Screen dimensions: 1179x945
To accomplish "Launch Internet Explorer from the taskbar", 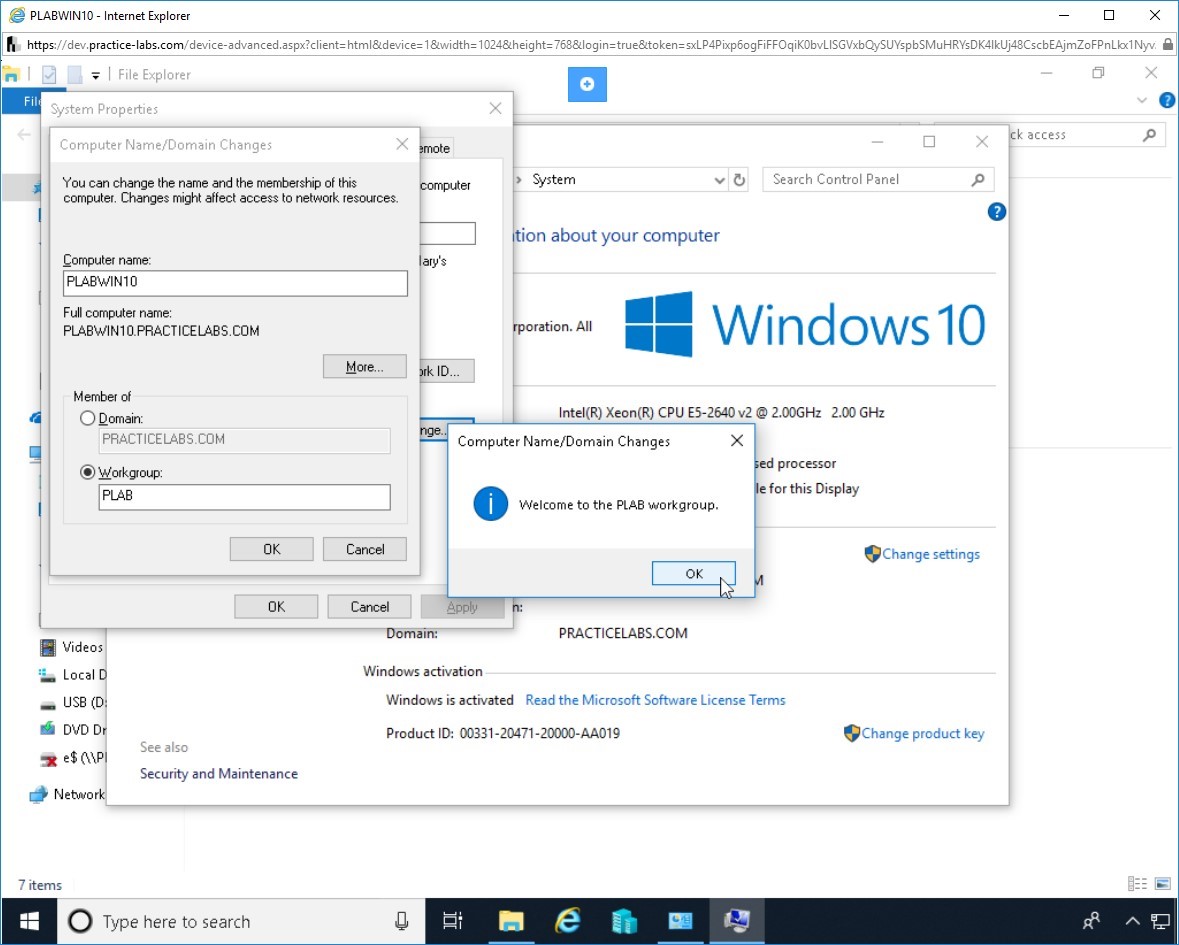I will tap(568, 921).
